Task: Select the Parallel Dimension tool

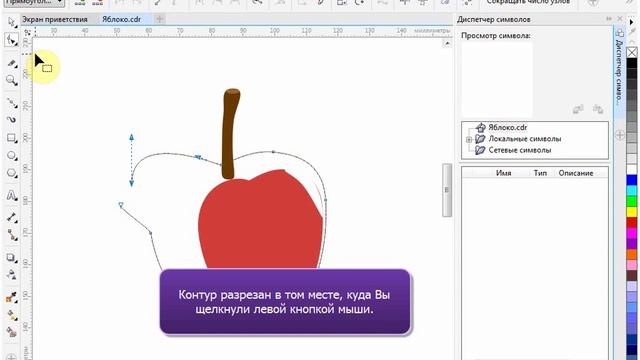Action: point(11,218)
